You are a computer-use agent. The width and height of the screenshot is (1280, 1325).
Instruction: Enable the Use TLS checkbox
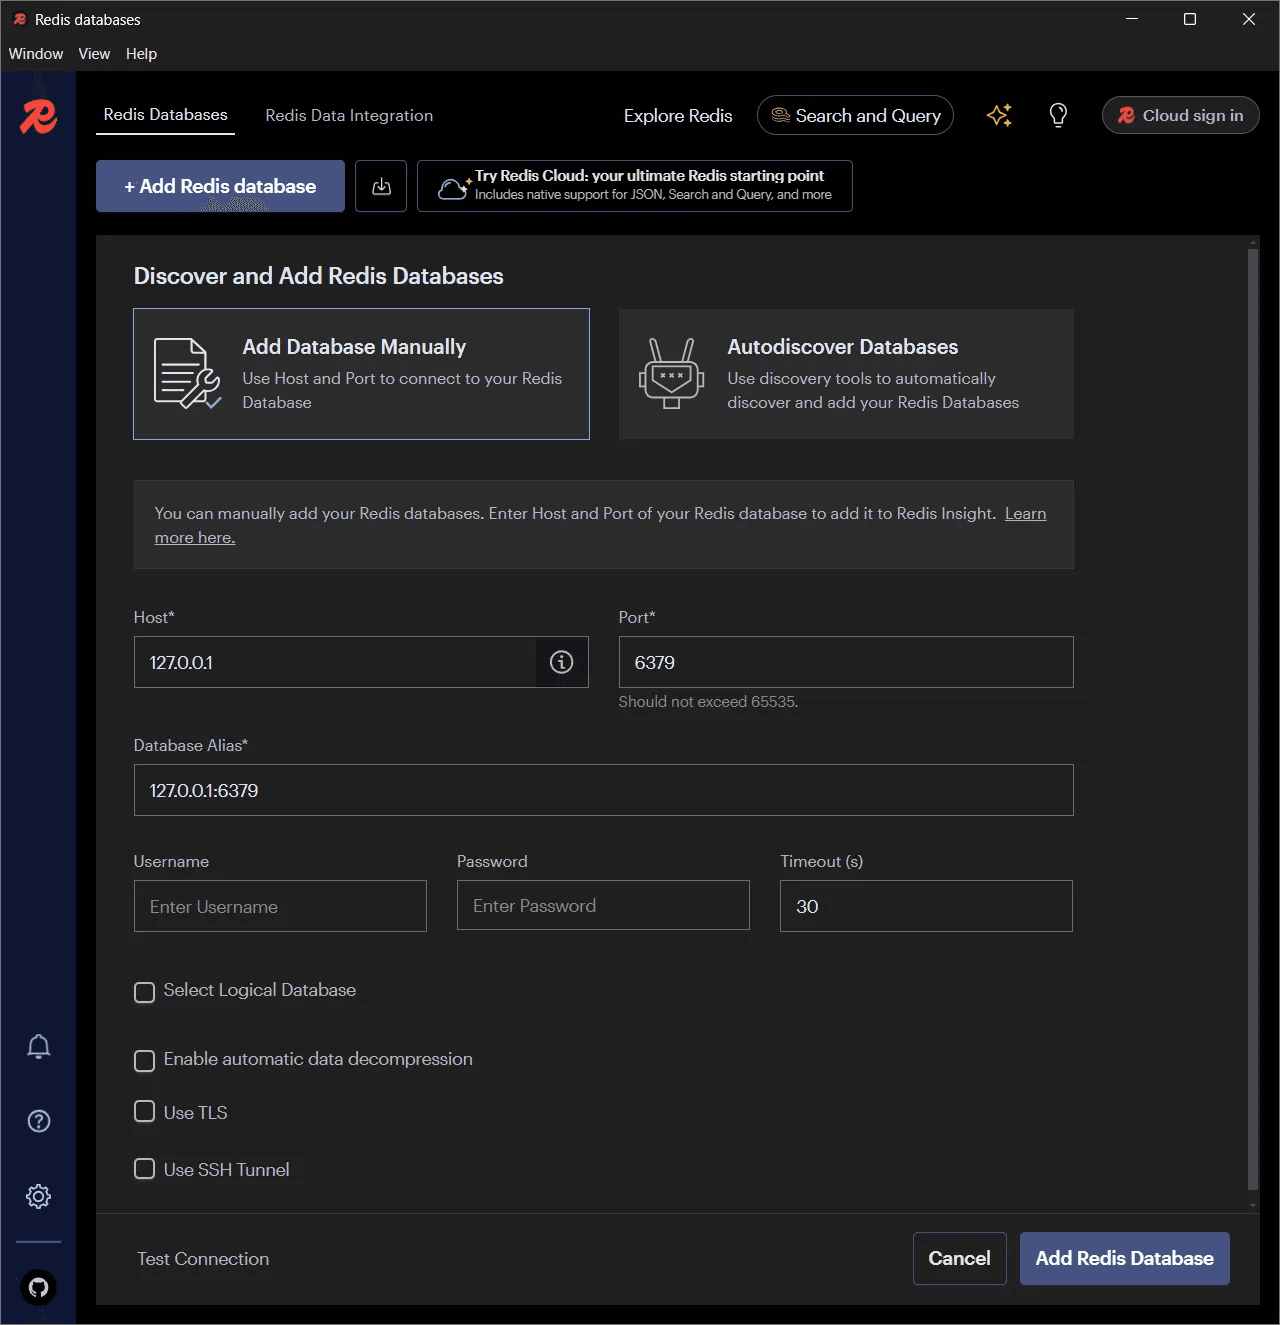[144, 1111]
